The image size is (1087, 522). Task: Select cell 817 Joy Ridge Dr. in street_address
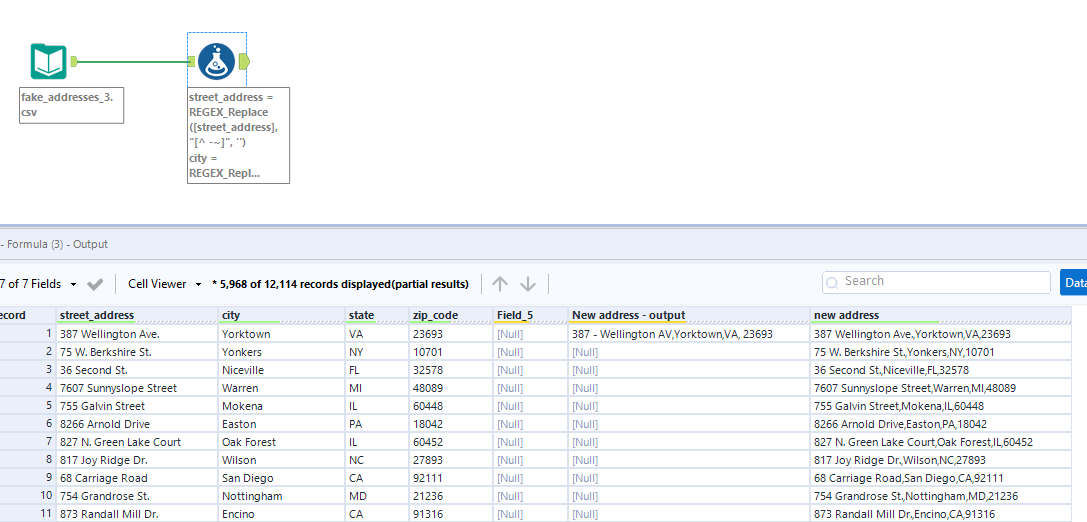(137, 460)
